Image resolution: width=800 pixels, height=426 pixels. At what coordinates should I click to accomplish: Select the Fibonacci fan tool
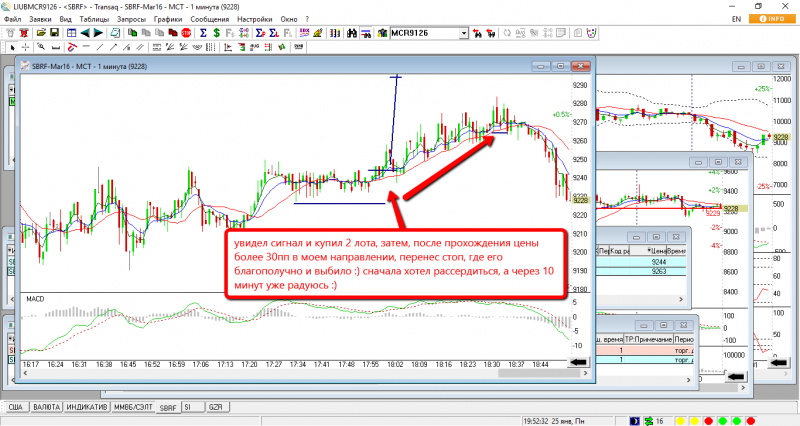(170, 47)
